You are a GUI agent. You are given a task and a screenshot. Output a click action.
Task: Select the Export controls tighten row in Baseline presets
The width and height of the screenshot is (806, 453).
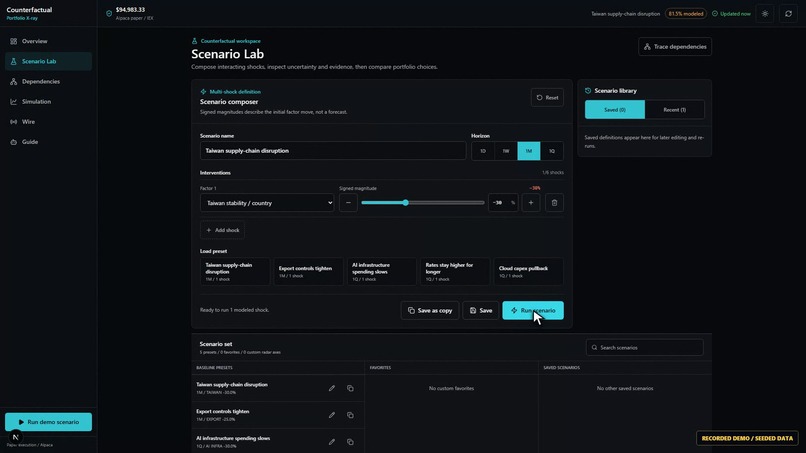(x=278, y=415)
